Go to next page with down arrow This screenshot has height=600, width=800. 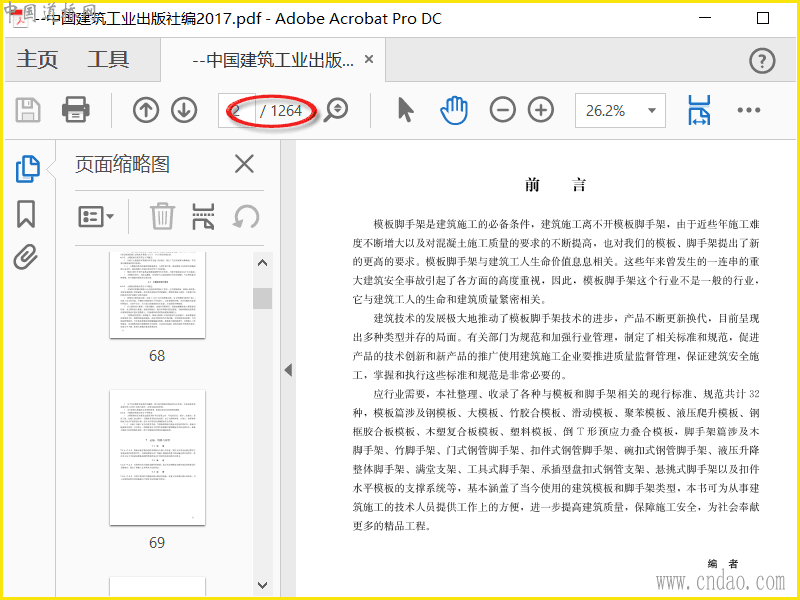click(x=184, y=110)
